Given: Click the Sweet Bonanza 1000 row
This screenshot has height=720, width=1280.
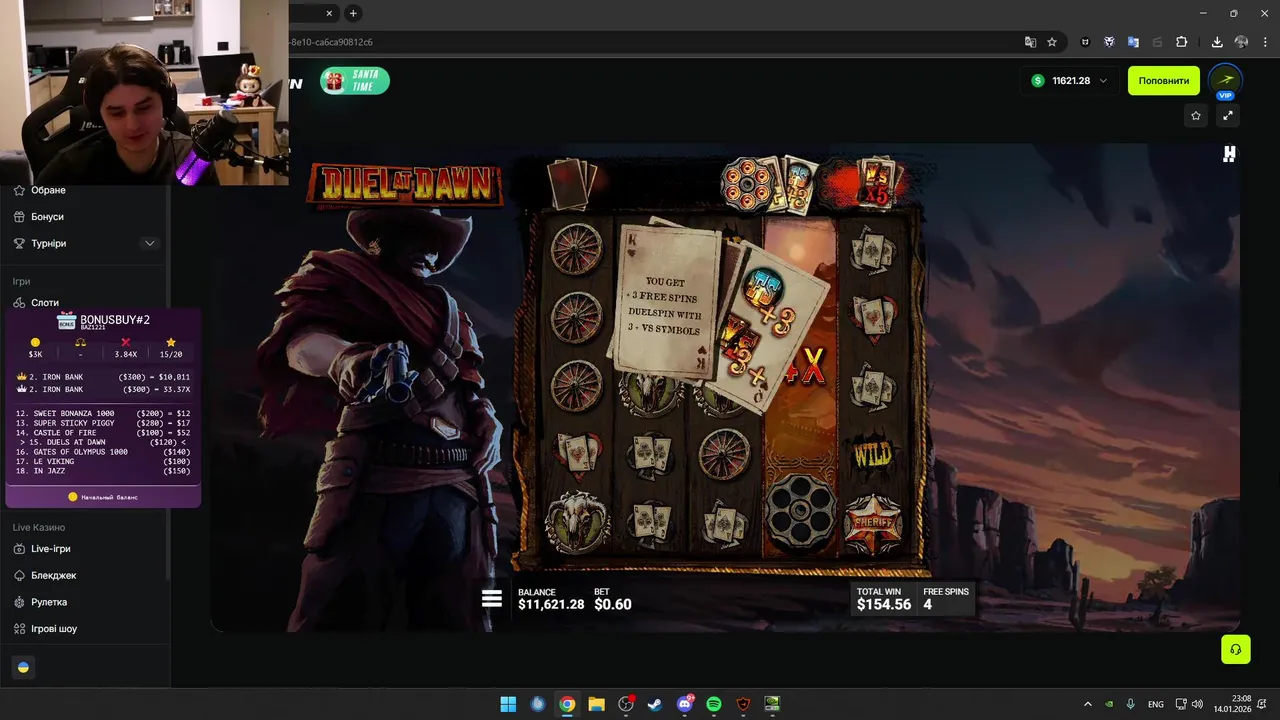Looking at the screenshot, I should [x=102, y=413].
